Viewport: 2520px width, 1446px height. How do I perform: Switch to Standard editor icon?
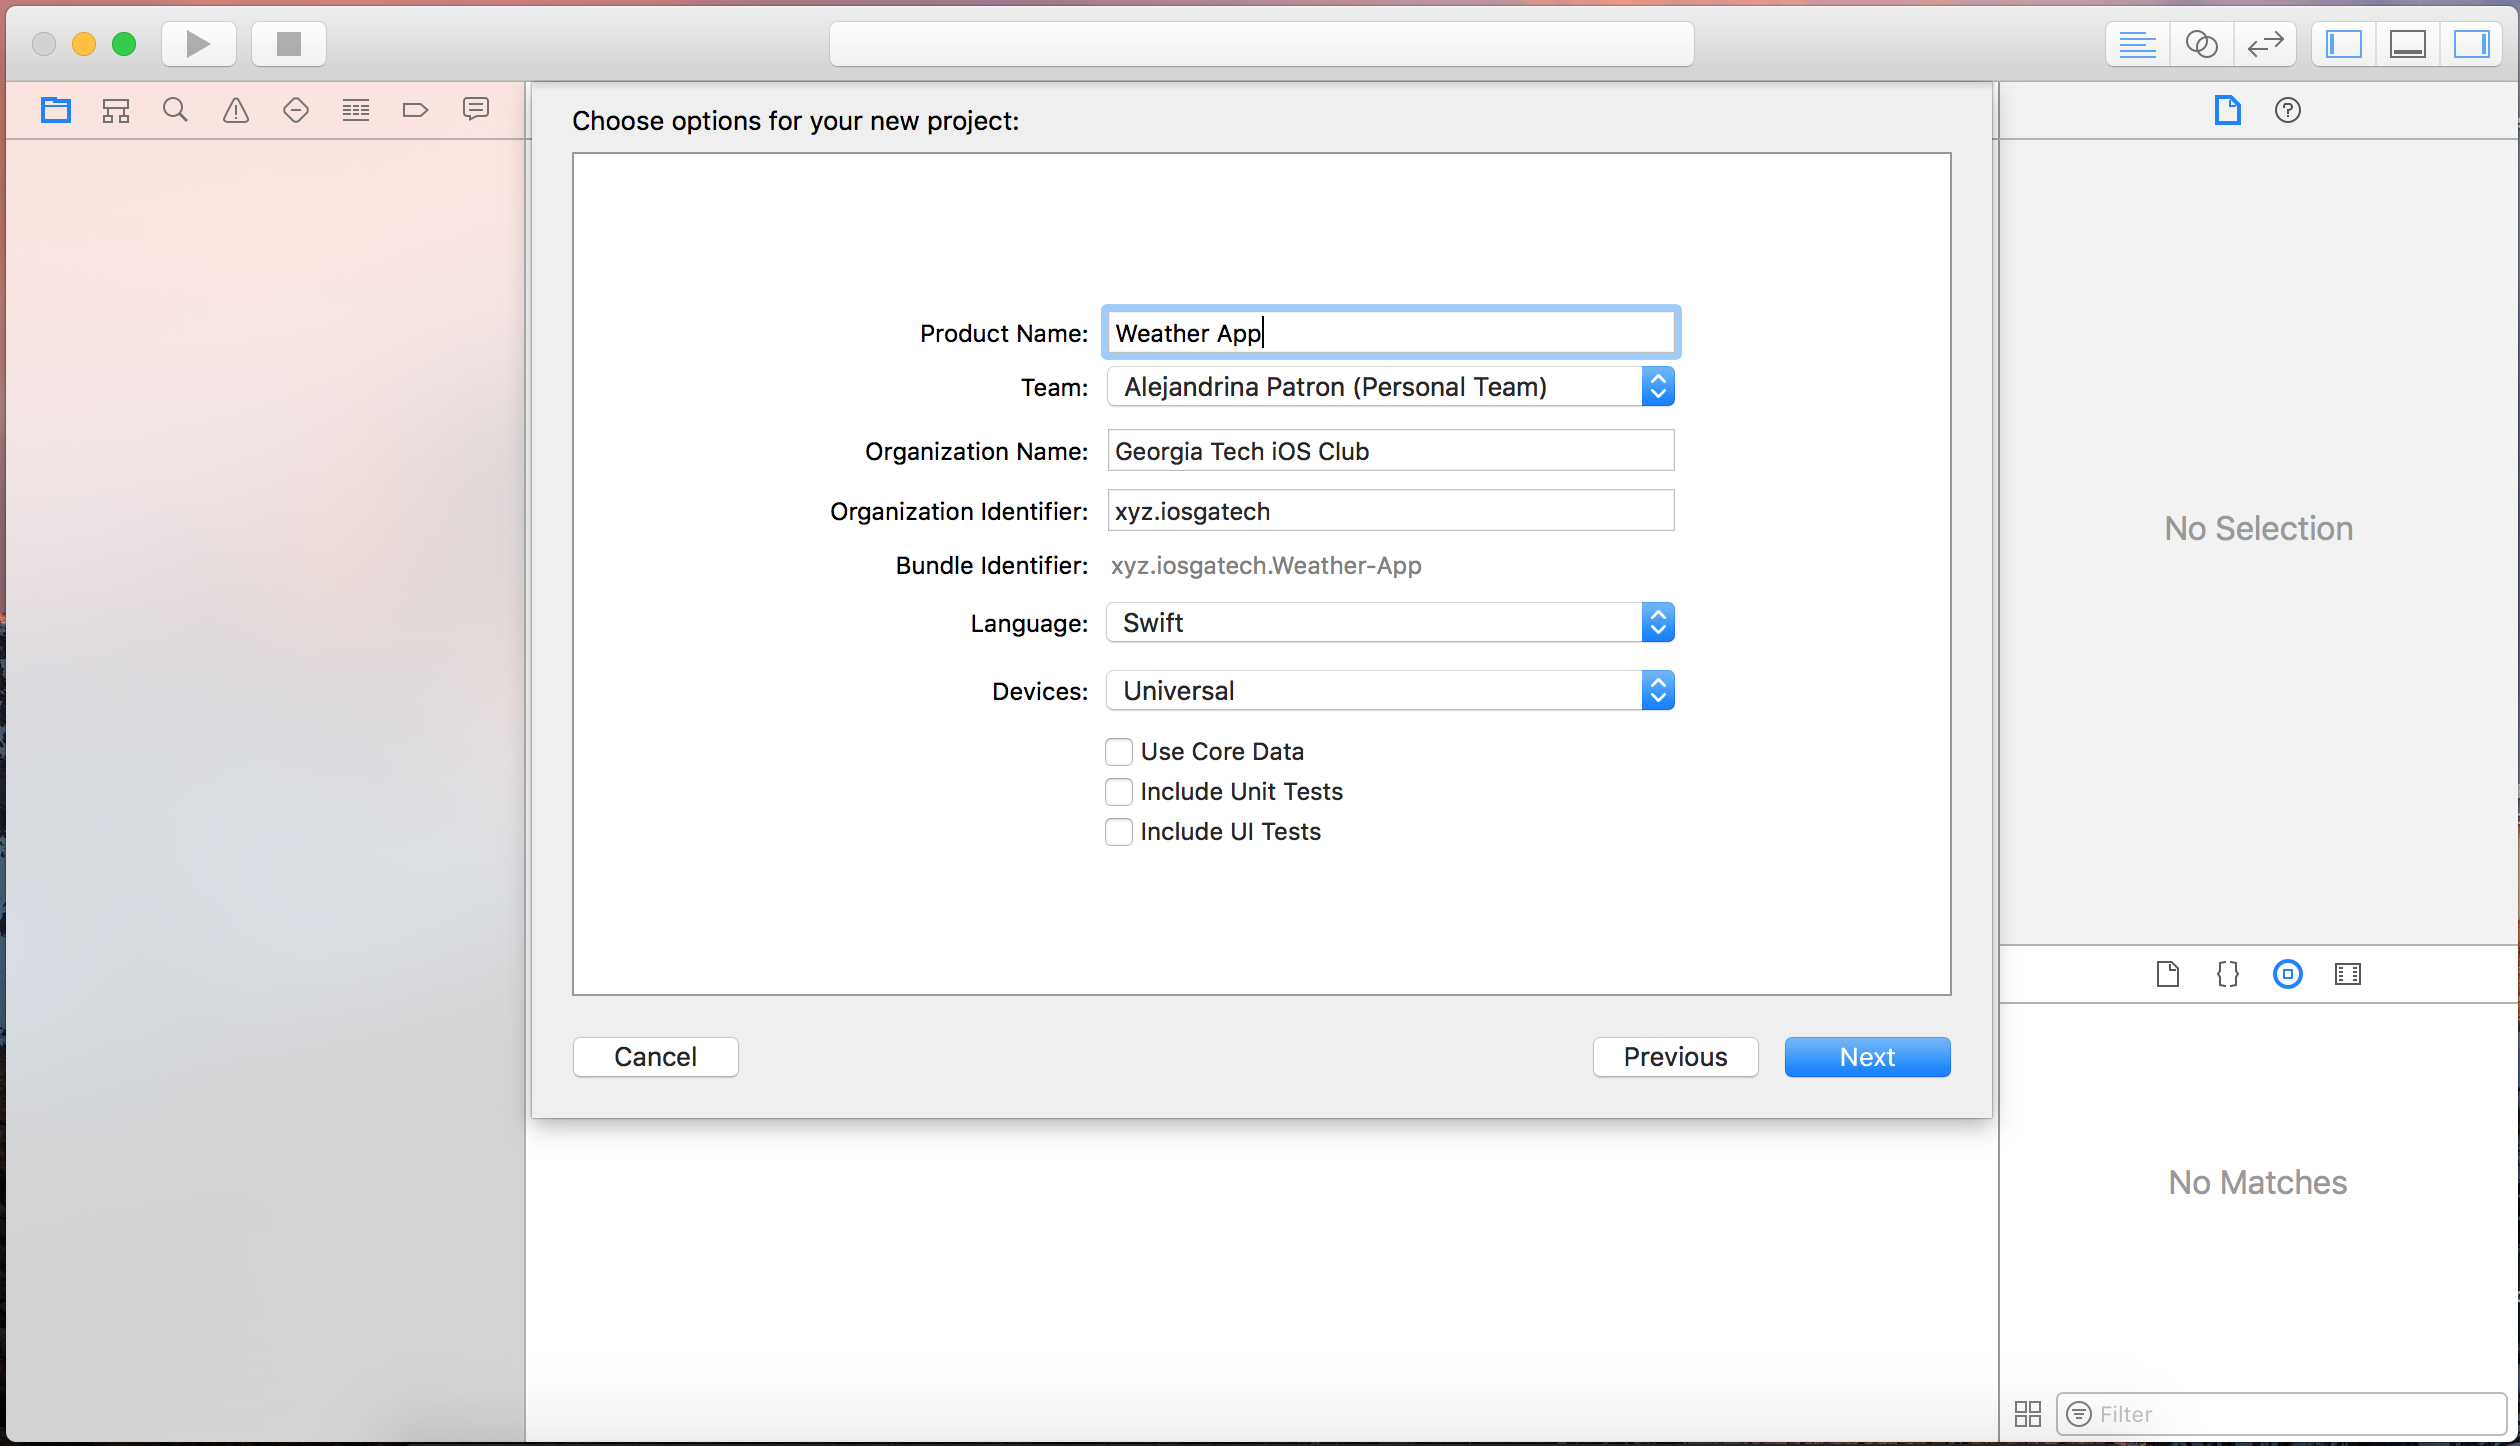click(x=2137, y=44)
